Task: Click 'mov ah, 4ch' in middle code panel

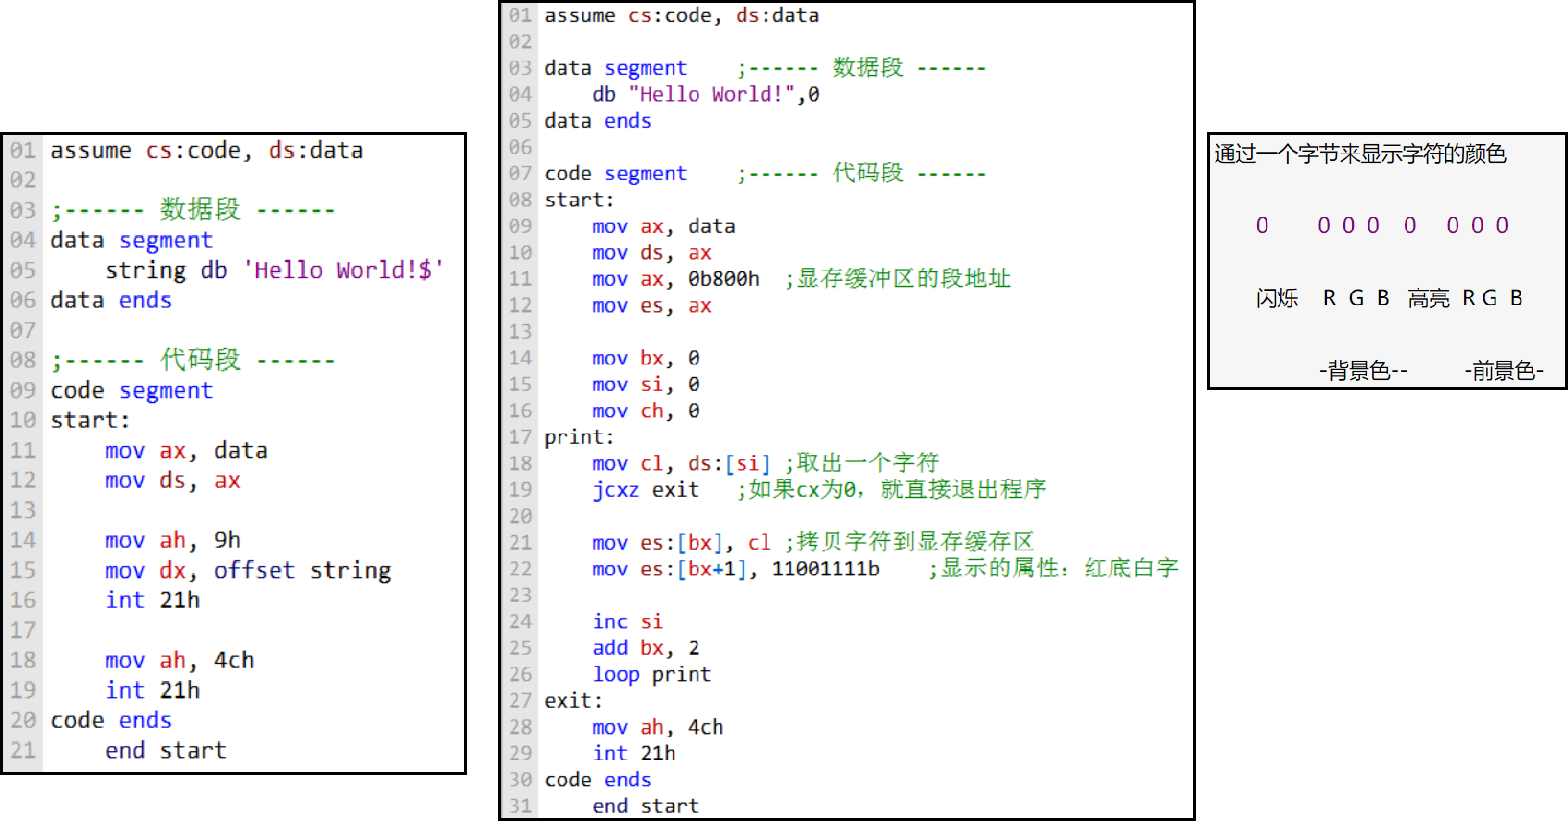Action: [658, 727]
